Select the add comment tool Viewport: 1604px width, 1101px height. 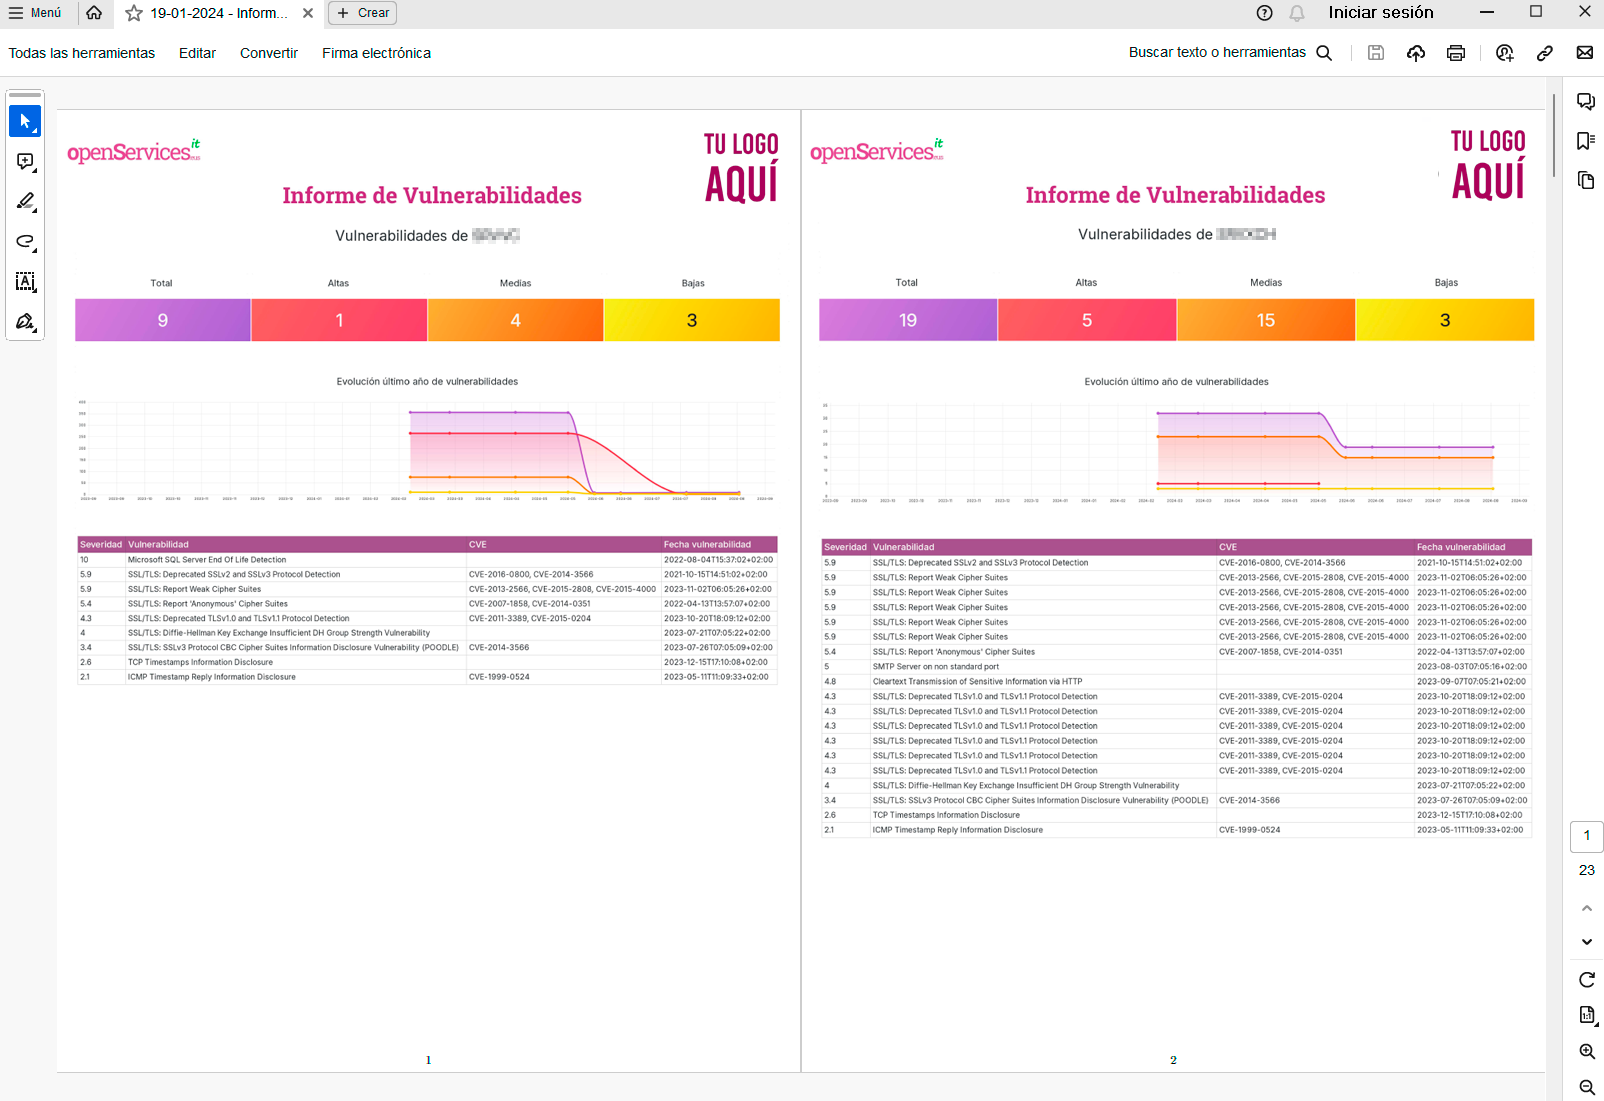(25, 162)
